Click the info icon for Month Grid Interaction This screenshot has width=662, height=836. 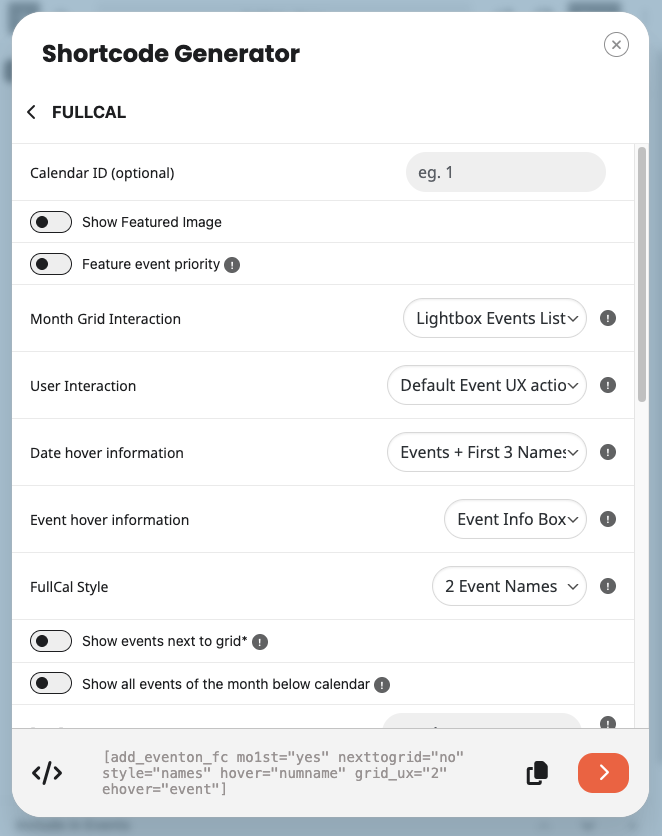(x=608, y=318)
